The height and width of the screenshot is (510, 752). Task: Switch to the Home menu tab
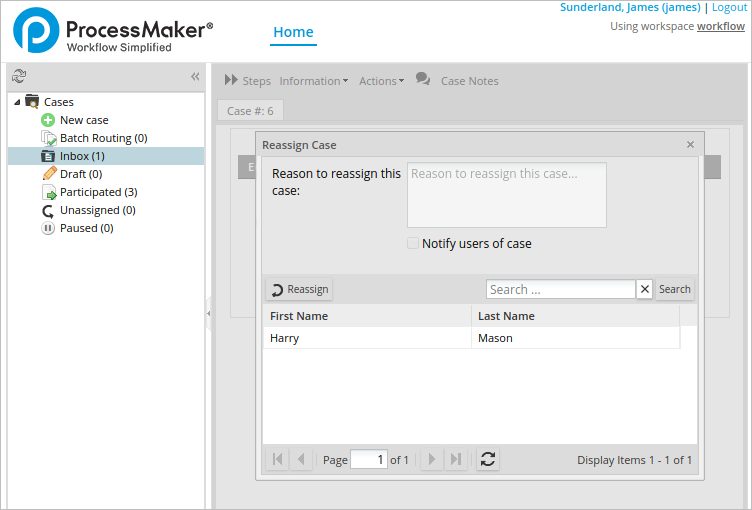point(293,32)
